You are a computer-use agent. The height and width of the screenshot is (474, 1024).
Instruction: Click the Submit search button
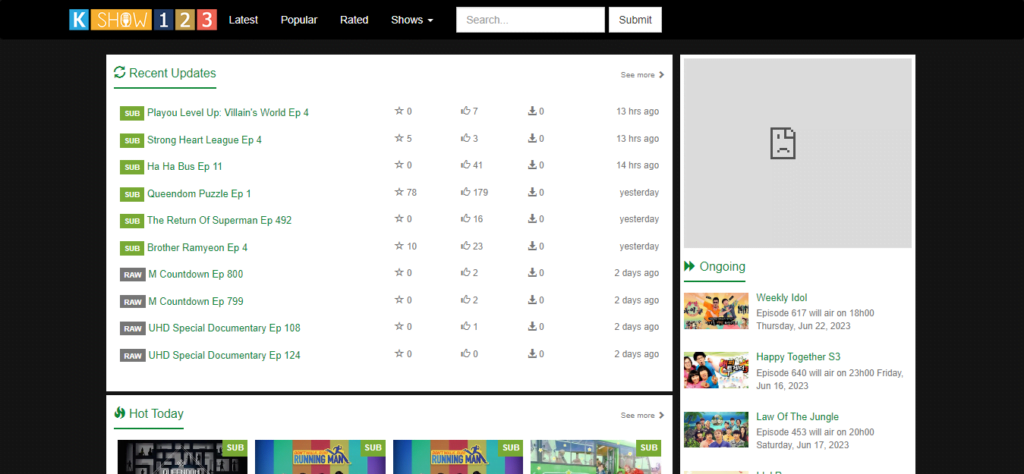[635, 20]
